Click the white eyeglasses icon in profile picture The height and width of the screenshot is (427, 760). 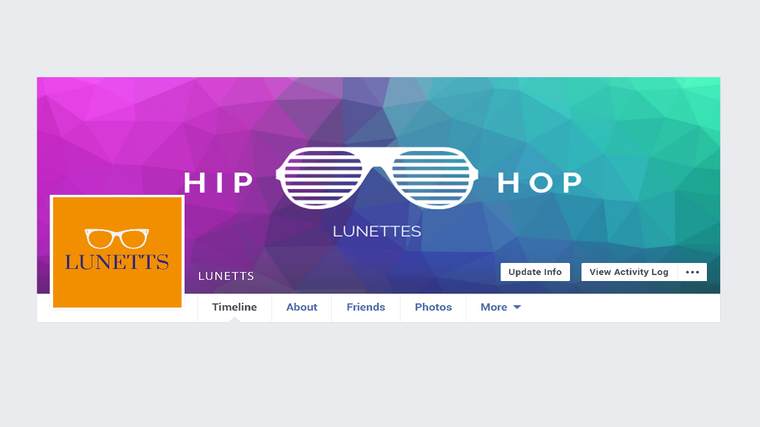[117, 238]
